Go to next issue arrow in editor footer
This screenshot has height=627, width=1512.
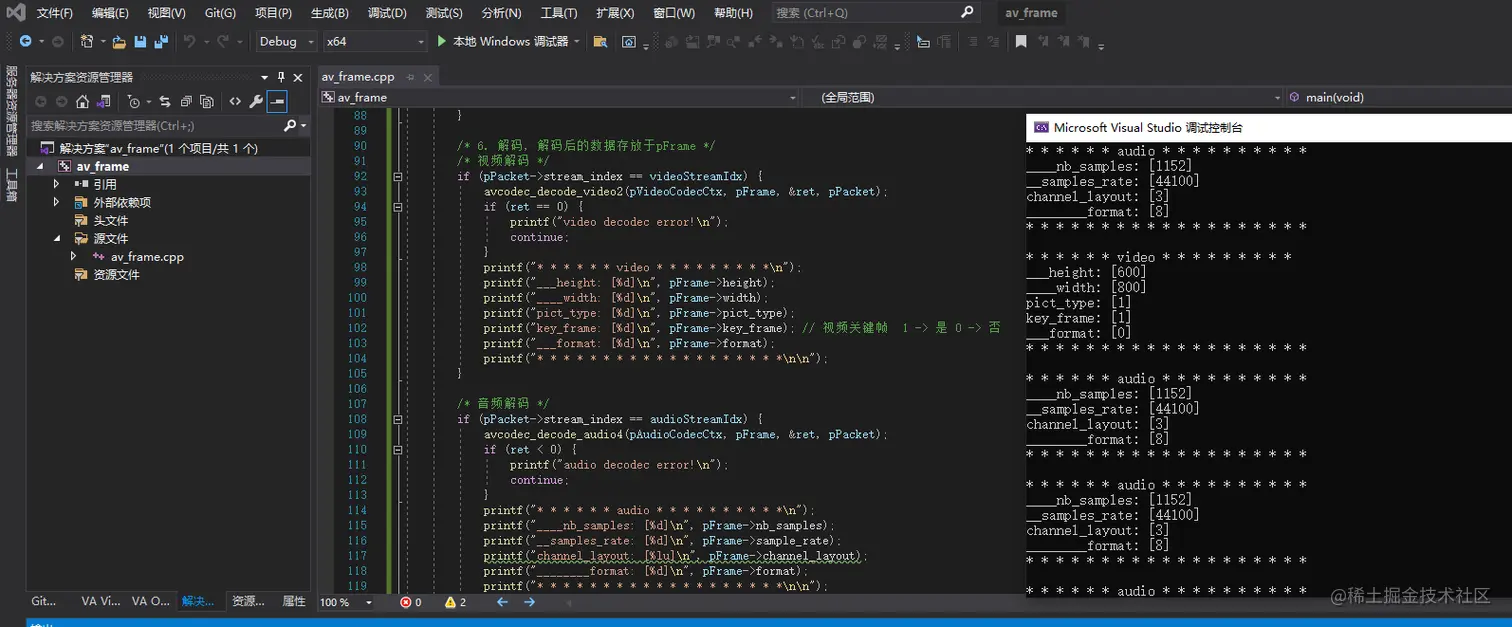529,602
